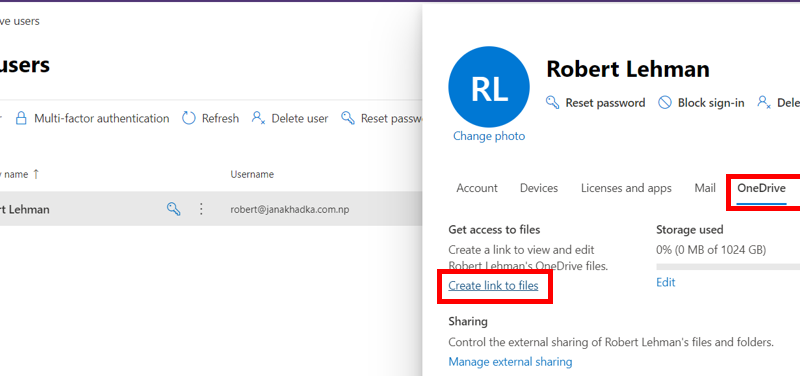Click the person icon next to Block sign-in

tap(764, 103)
